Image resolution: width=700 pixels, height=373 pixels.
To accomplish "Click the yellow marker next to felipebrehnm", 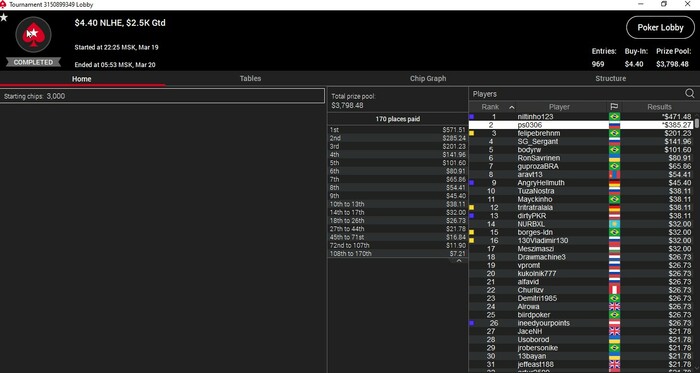I will [471, 133].
